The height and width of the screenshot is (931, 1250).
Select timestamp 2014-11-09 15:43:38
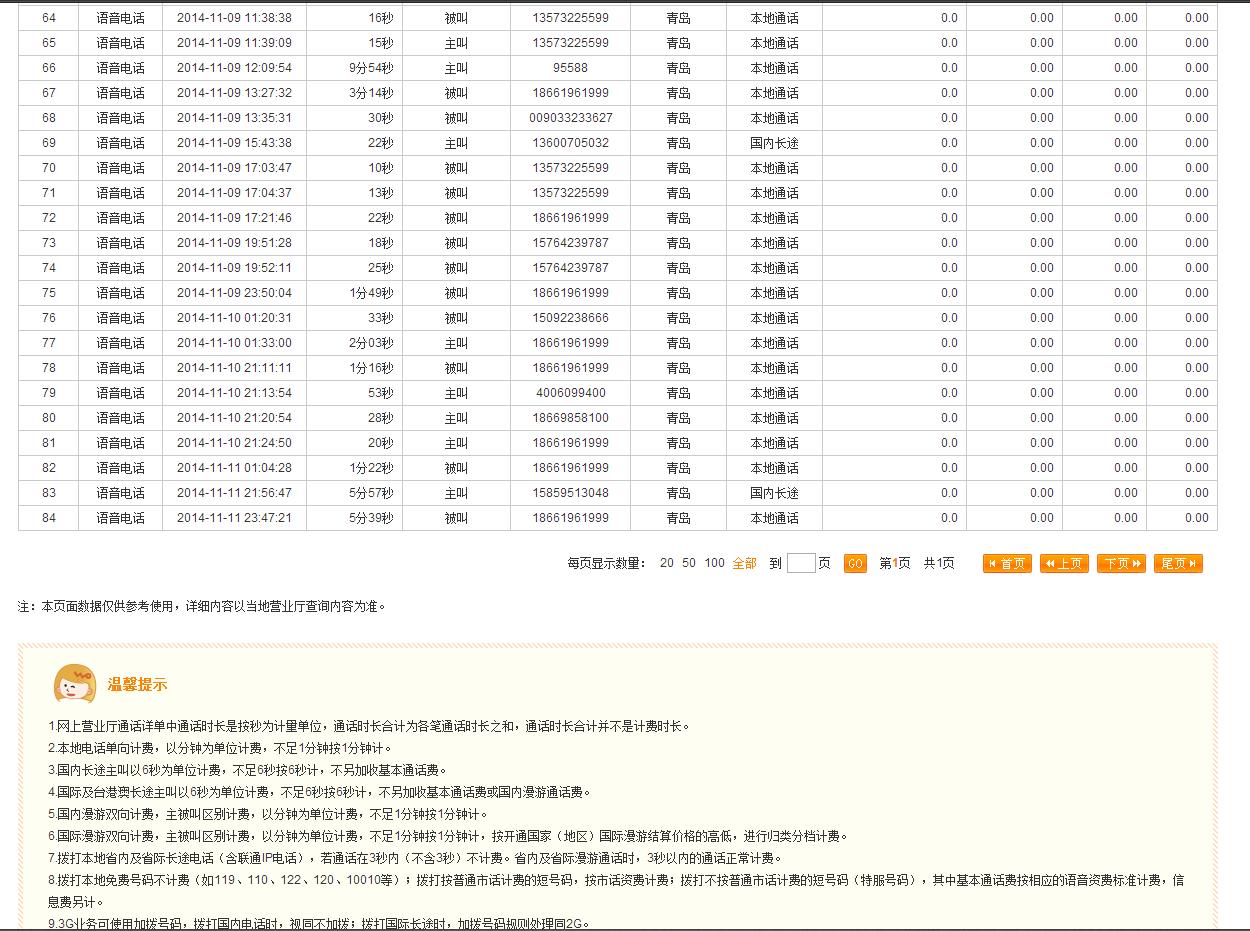coord(234,143)
